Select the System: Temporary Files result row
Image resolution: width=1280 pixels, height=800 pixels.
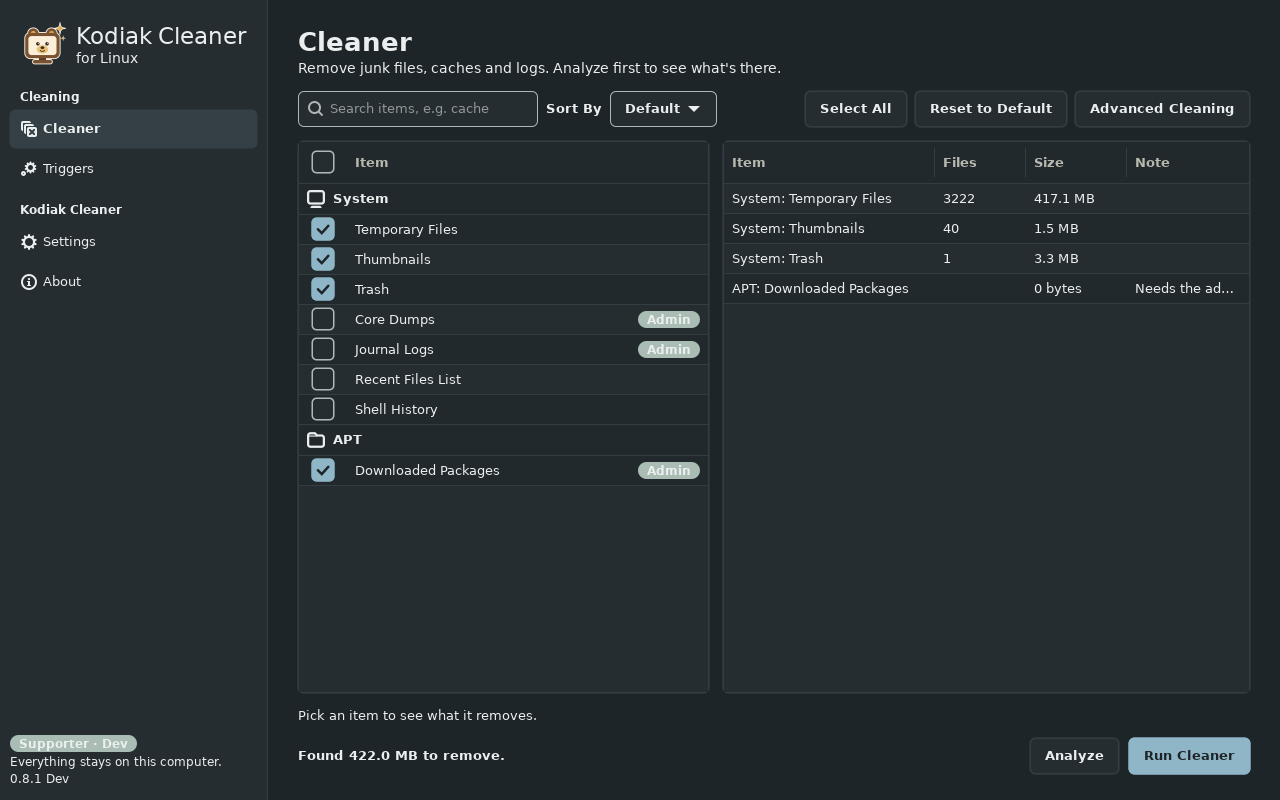point(986,199)
